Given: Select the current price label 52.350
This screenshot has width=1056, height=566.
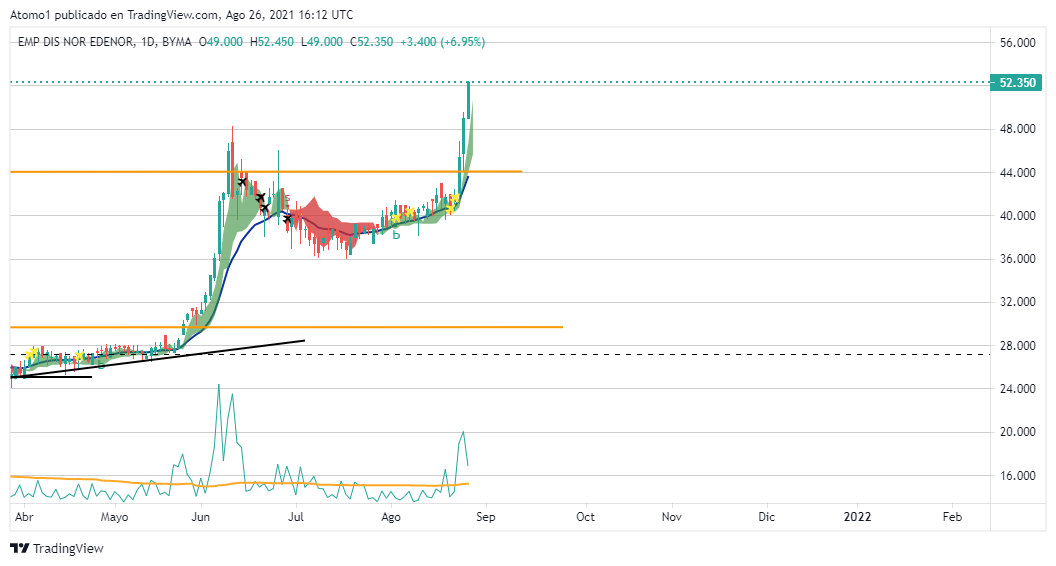Looking at the screenshot, I should [x=1016, y=83].
